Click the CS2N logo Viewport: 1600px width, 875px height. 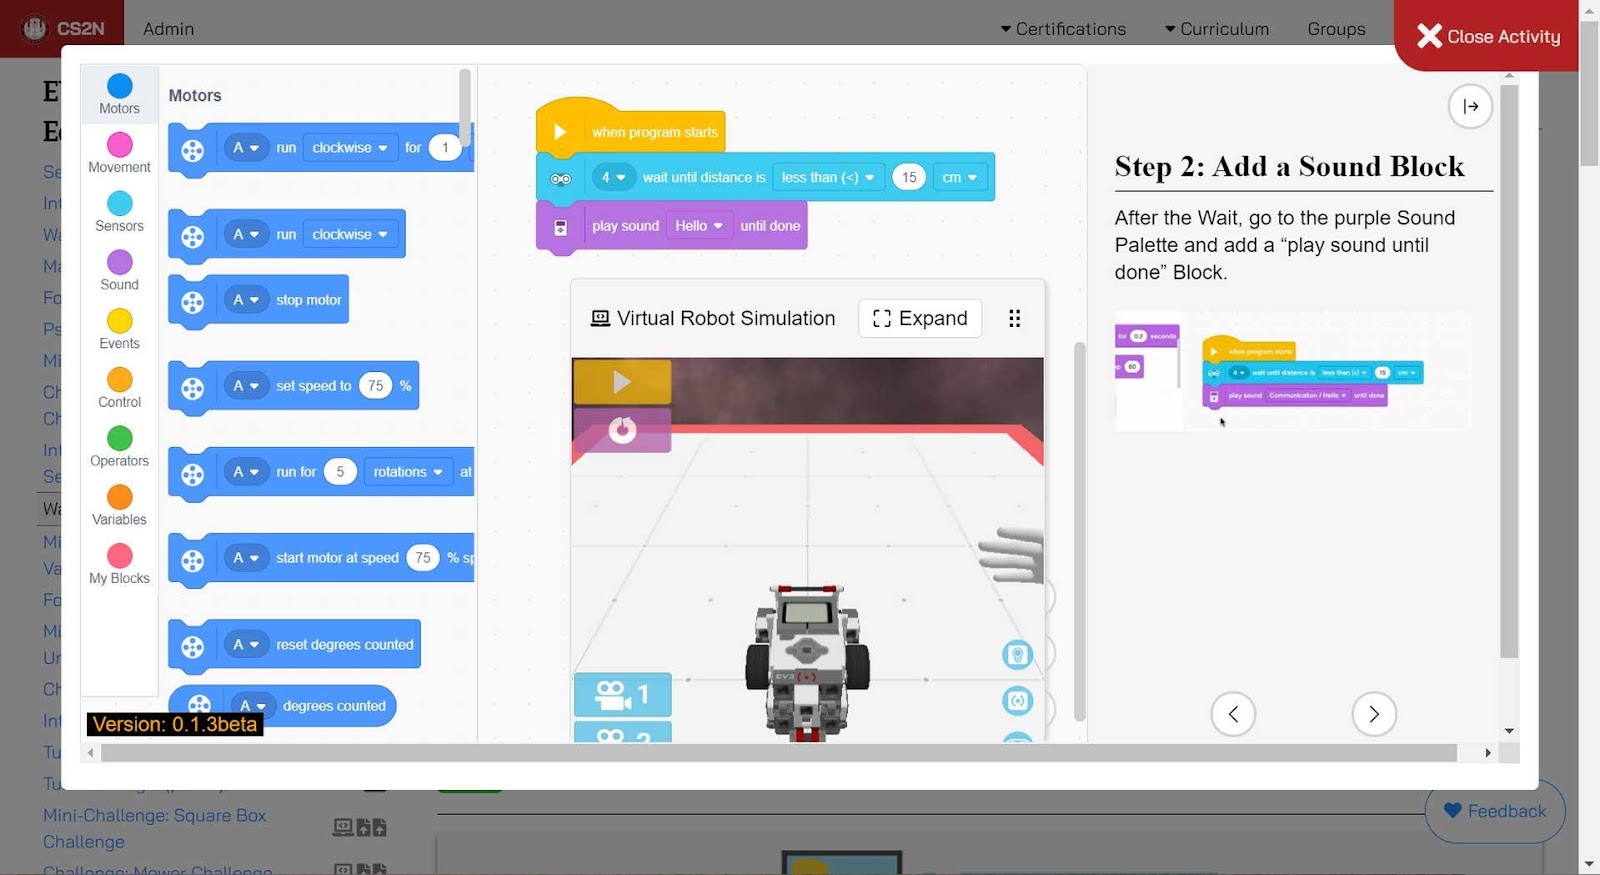coord(63,28)
